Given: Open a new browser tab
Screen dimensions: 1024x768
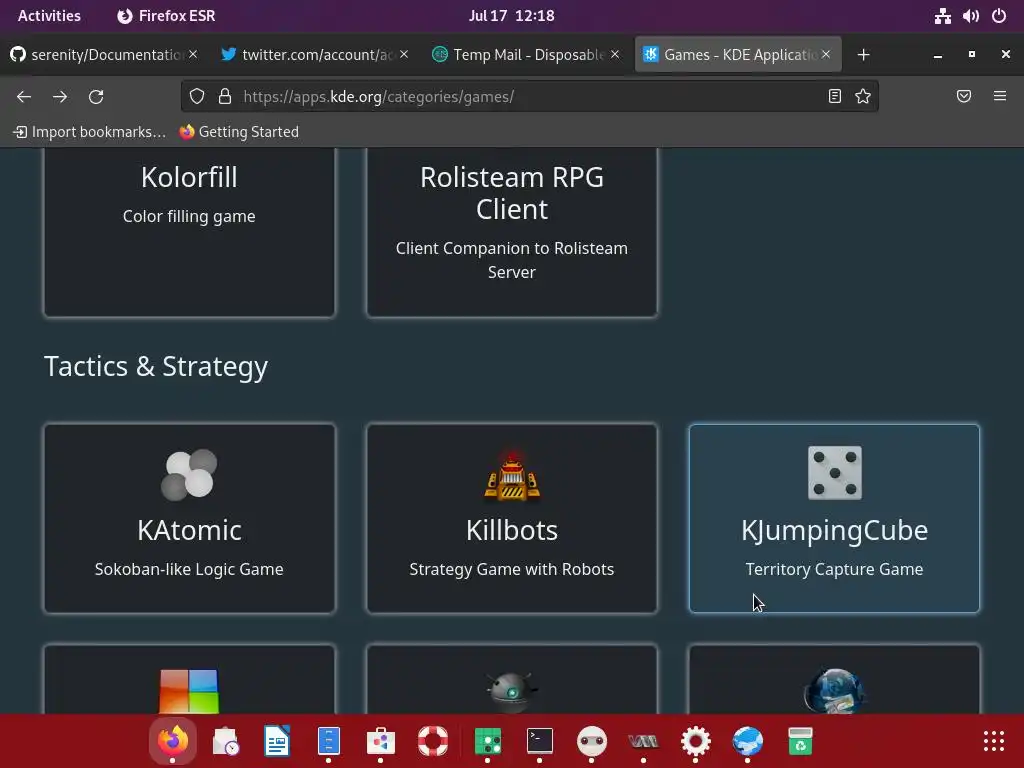Looking at the screenshot, I should (863, 55).
